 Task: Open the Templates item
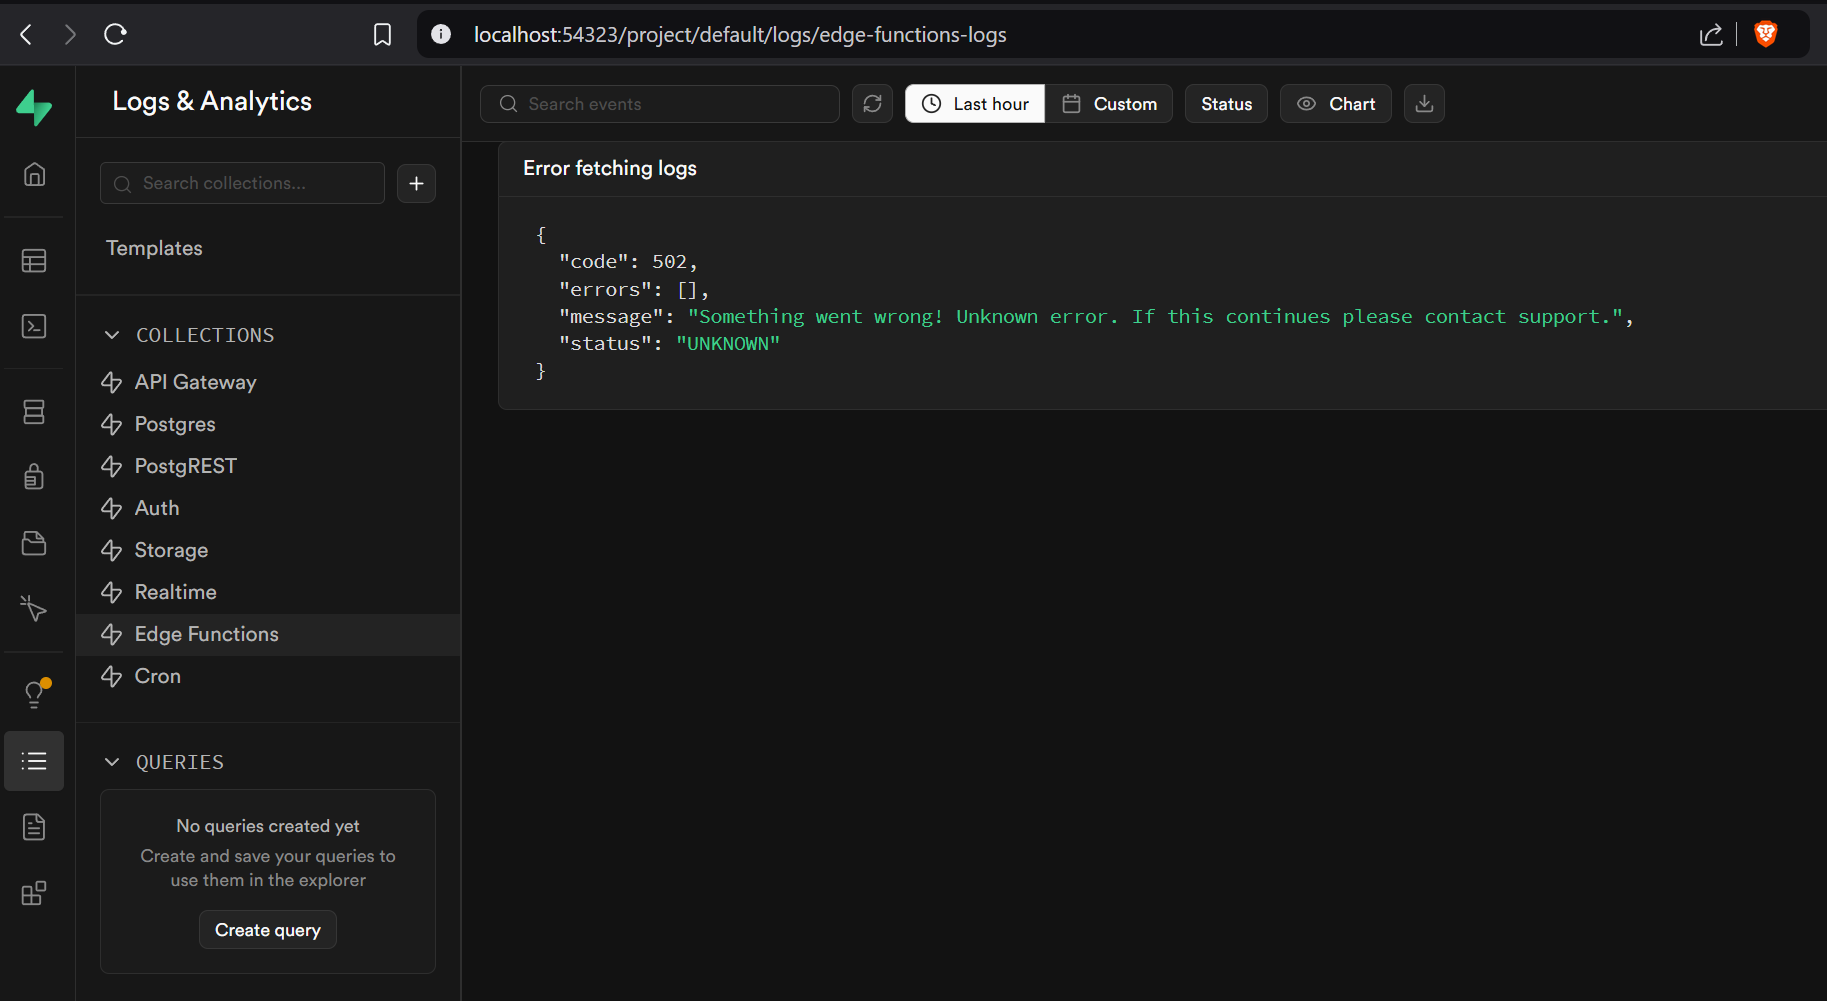point(154,248)
